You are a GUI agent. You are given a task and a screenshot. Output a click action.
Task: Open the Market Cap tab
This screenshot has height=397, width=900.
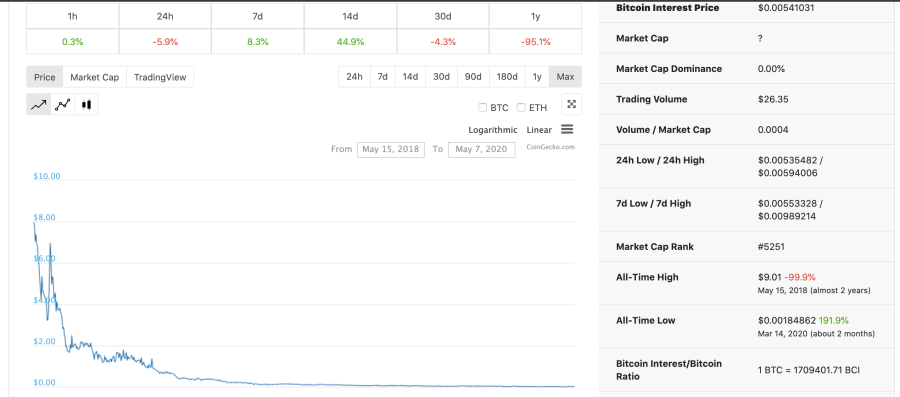coord(95,77)
